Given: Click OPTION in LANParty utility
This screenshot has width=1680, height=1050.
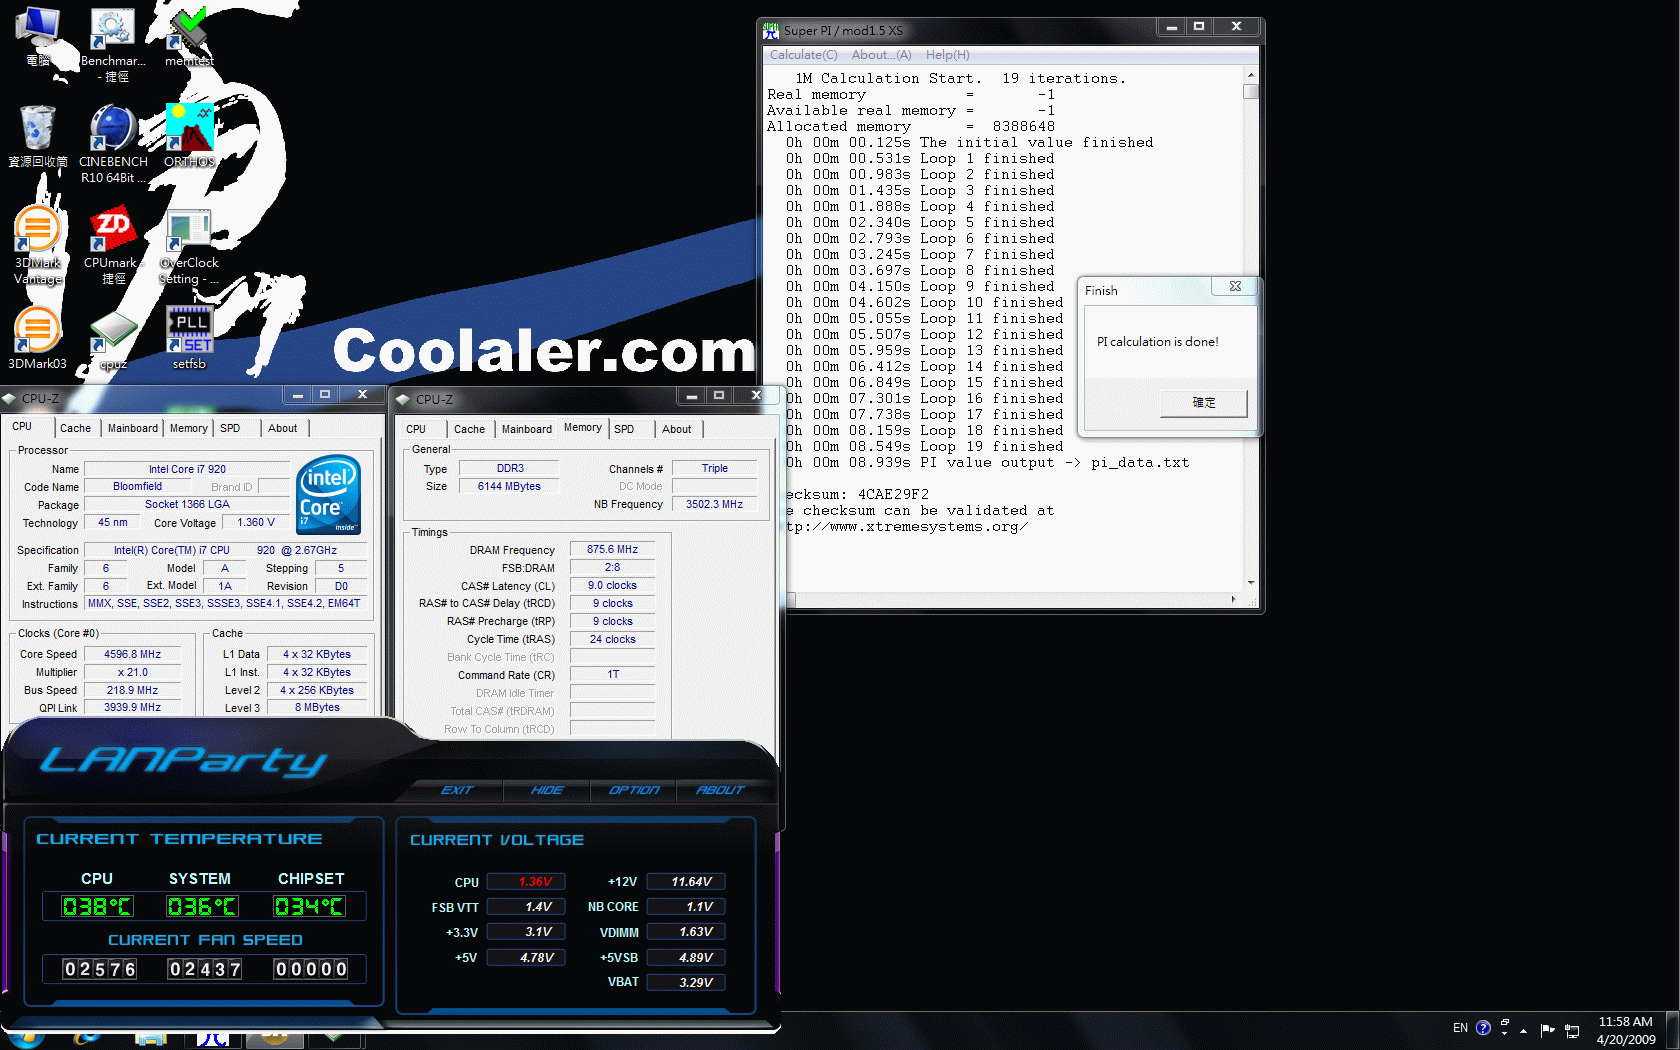Looking at the screenshot, I should tap(634, 790).
